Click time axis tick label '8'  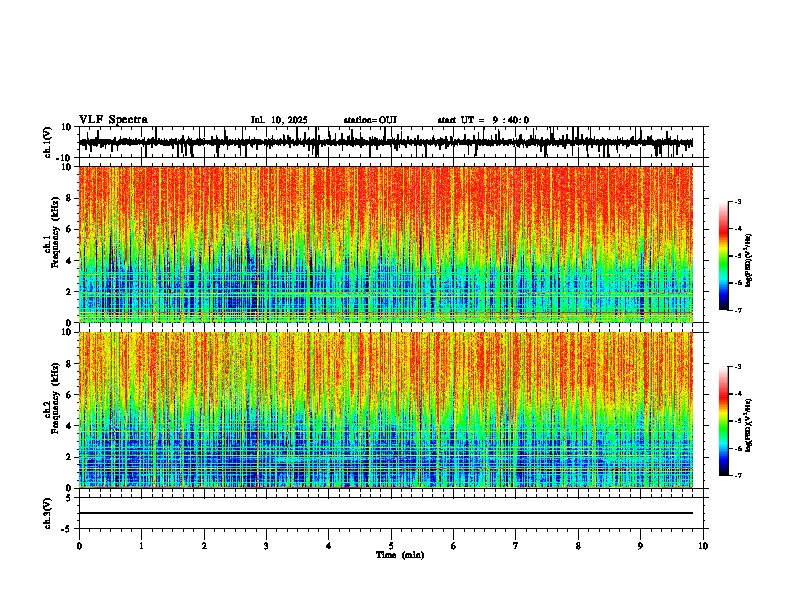click(x=578, y=546)
